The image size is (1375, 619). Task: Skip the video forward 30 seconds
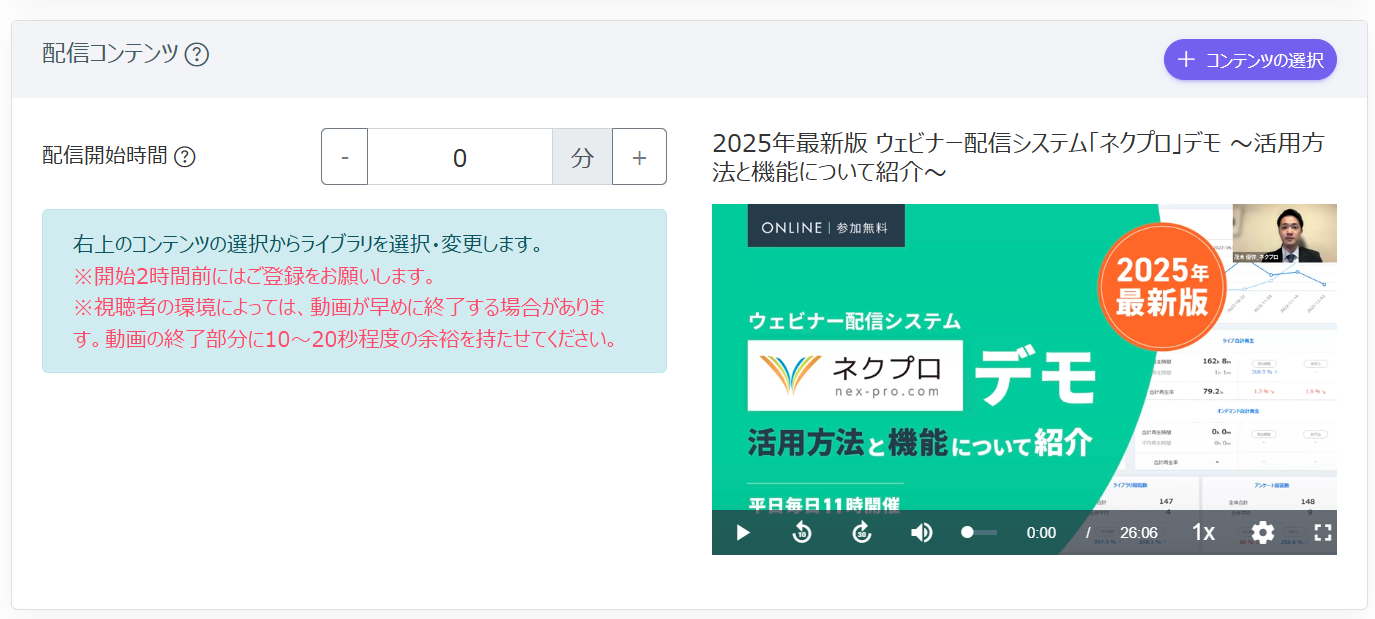tap(862, 533)
